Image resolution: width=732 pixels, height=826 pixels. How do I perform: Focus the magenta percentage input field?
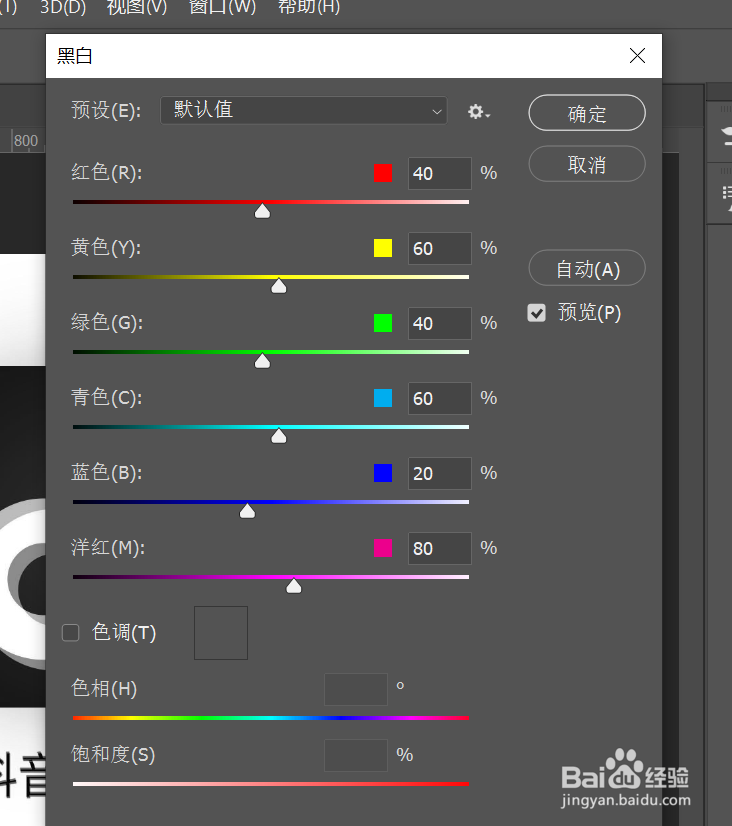[x=440, y=548]
